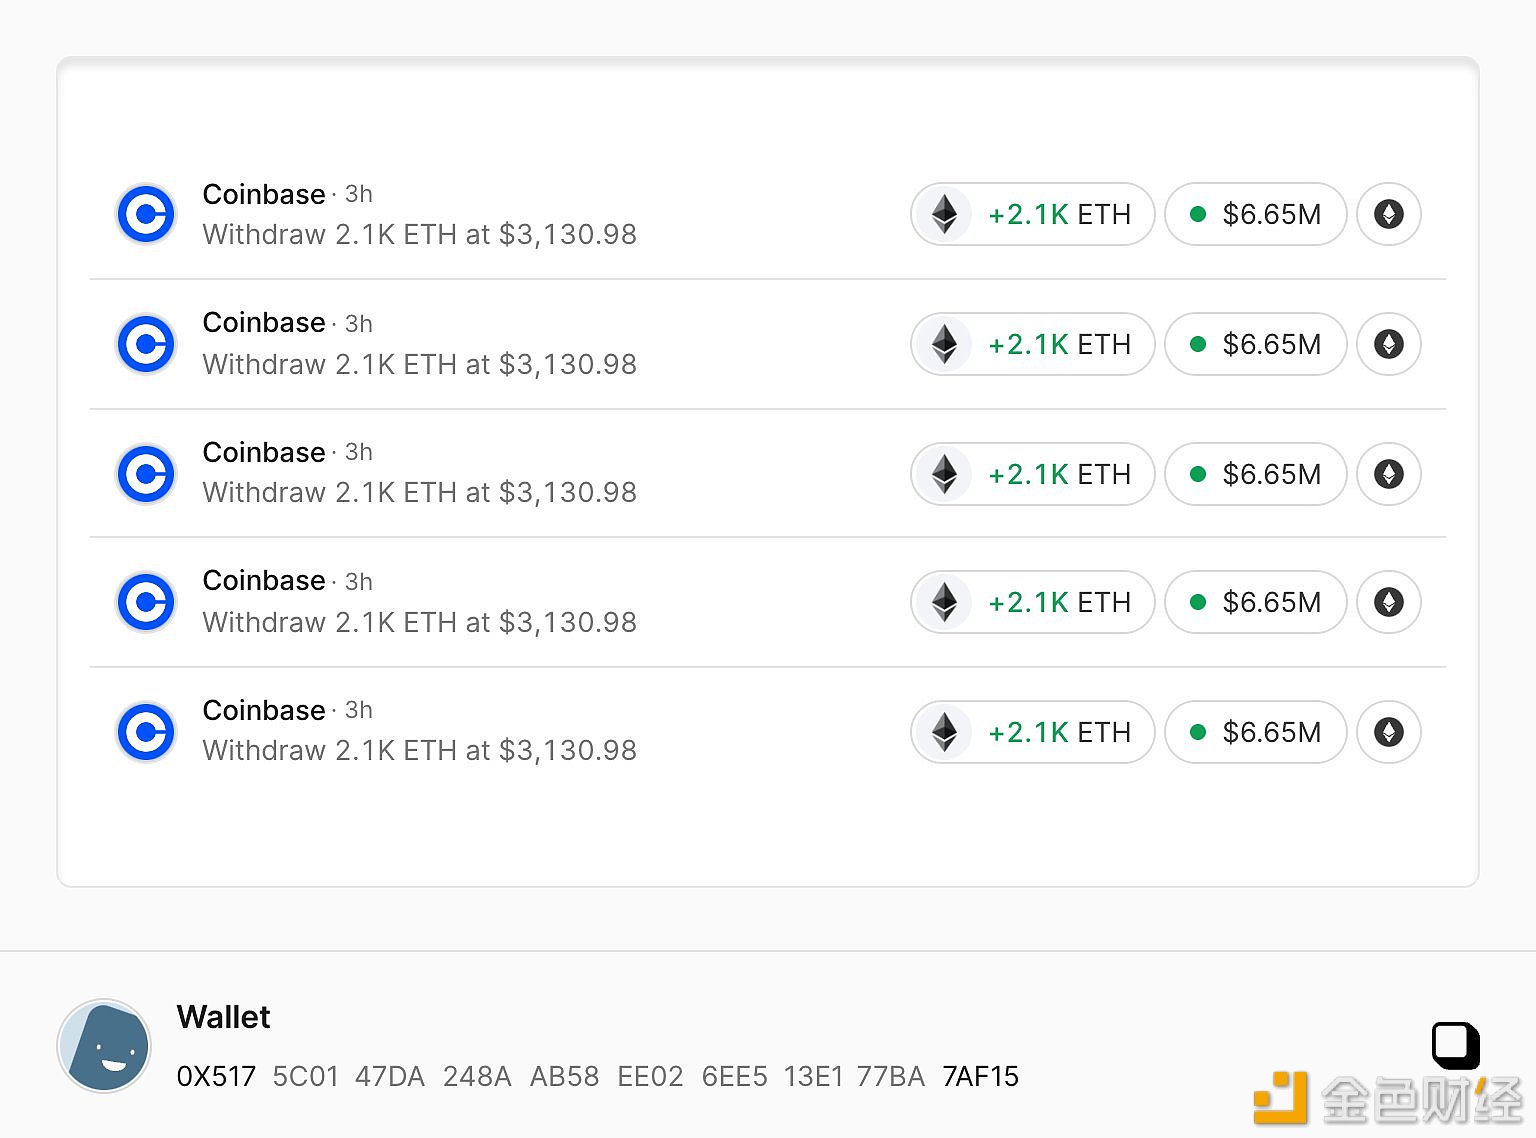1536x1138 pixels.
Task: Open the Ethereum chain icon button in the fourth row
Action: (x=1389, y=602)
